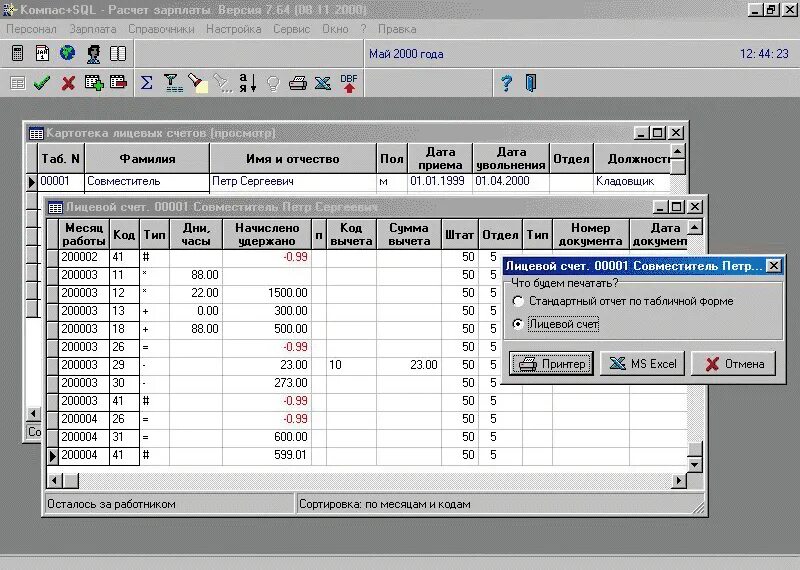The width and height of the screenshot is (800, 570).
Task: Open the calculator tool icon
Action: [17, 53]
